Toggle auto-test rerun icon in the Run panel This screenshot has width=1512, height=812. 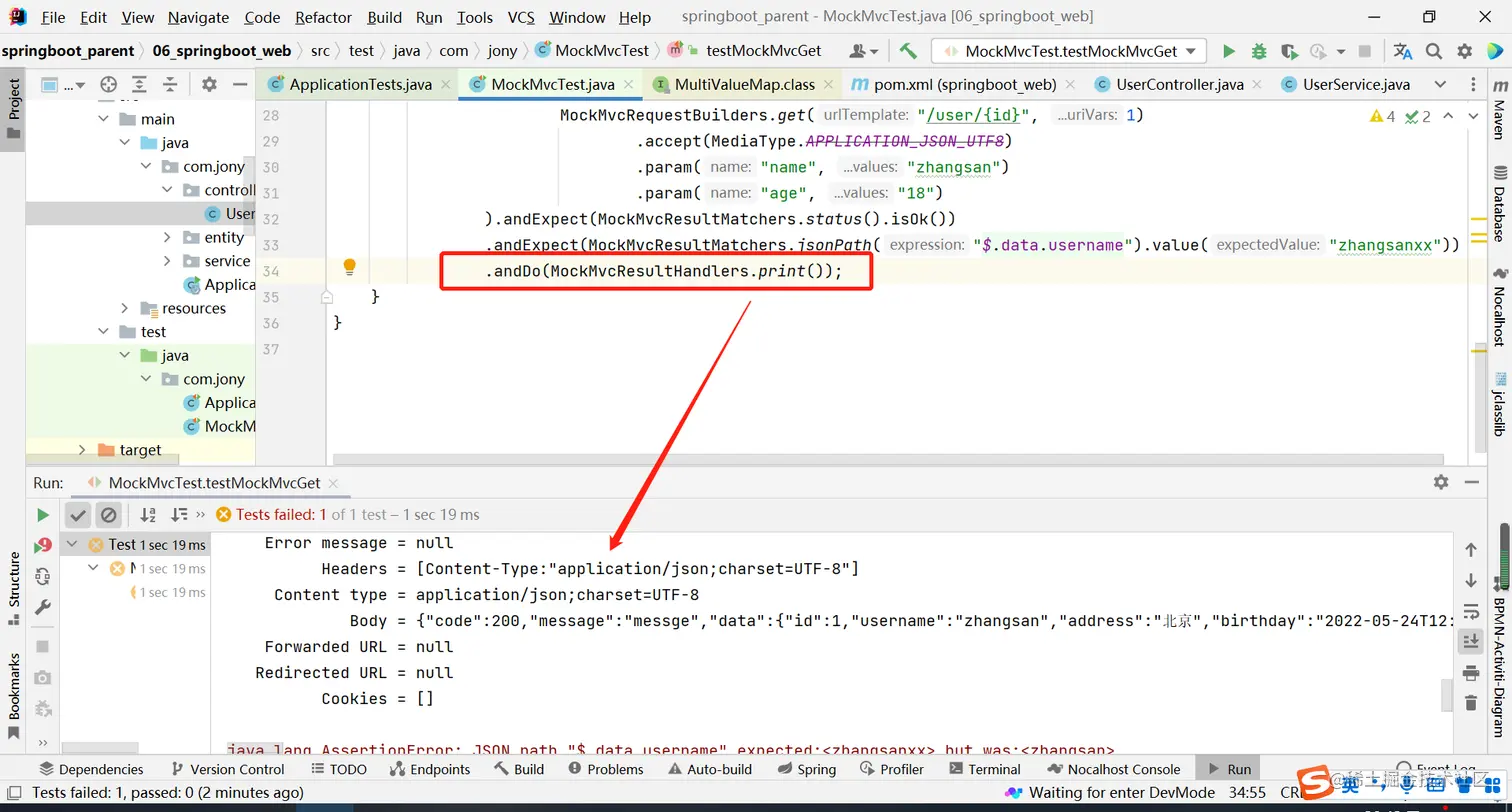pos(42,577)
